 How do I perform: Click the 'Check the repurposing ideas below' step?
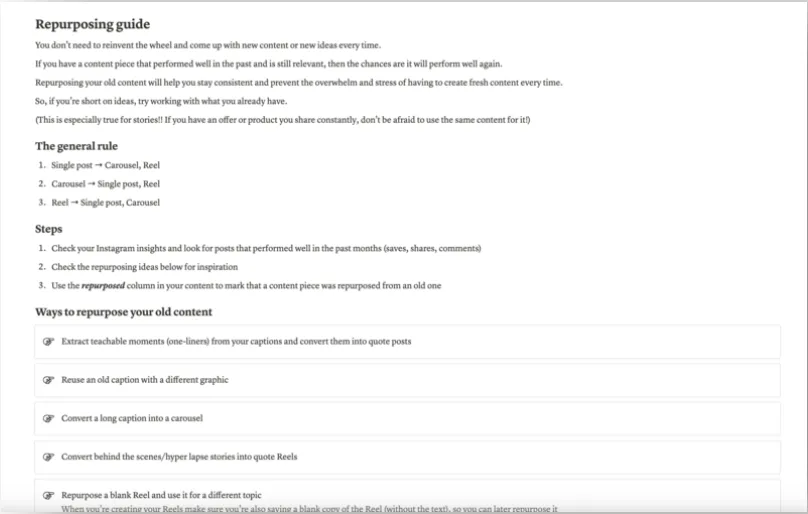(144, 267)
